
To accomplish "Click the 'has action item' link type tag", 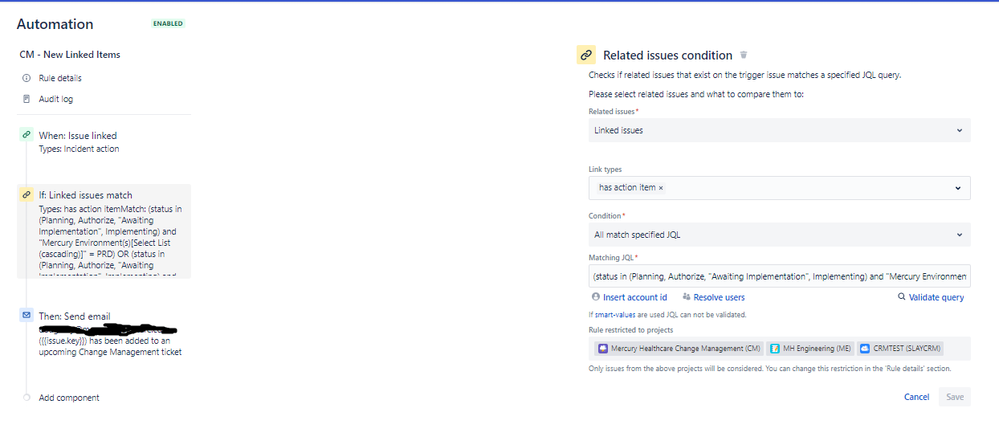I will point(631,188).
